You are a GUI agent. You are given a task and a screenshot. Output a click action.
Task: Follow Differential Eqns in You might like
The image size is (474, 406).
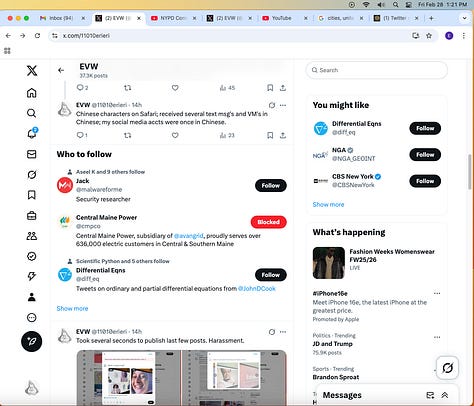coord(425,128)
